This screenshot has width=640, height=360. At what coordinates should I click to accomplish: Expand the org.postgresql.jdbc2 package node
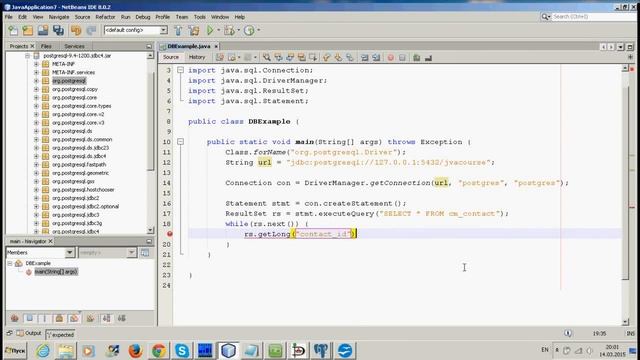click(x=36, y=198)
